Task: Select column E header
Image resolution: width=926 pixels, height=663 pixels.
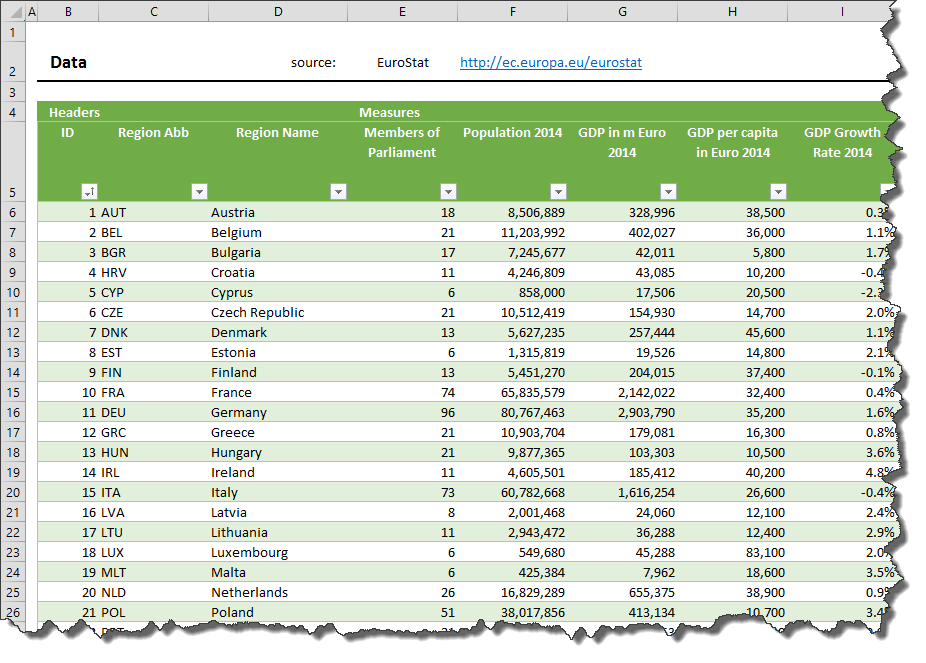Action: [x=402, y=11]
